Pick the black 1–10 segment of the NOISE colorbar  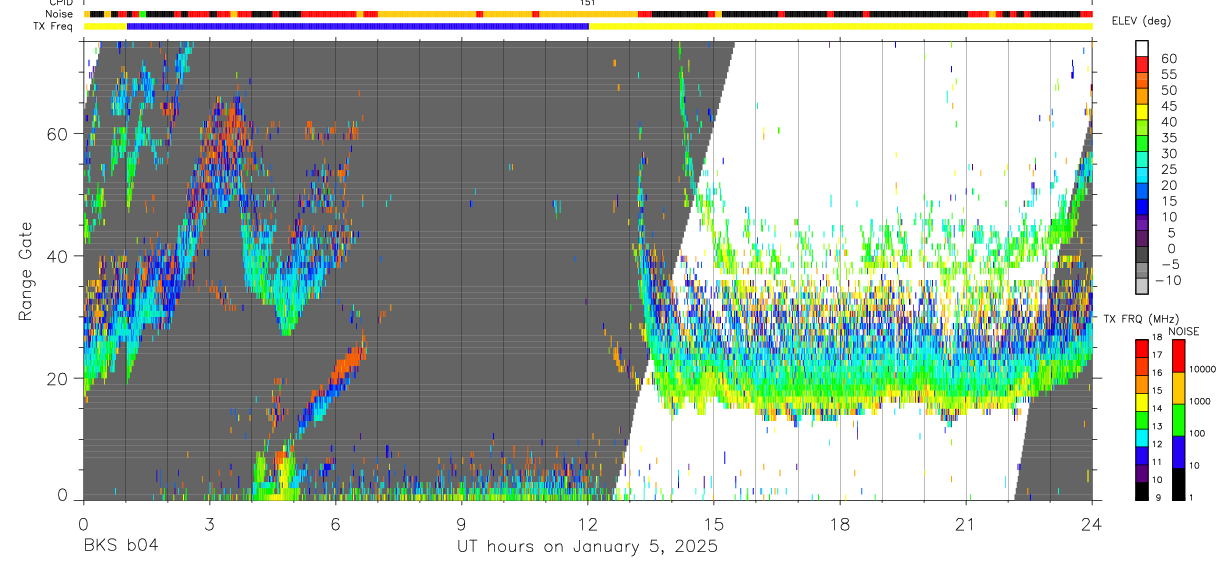coord(1177,484)
